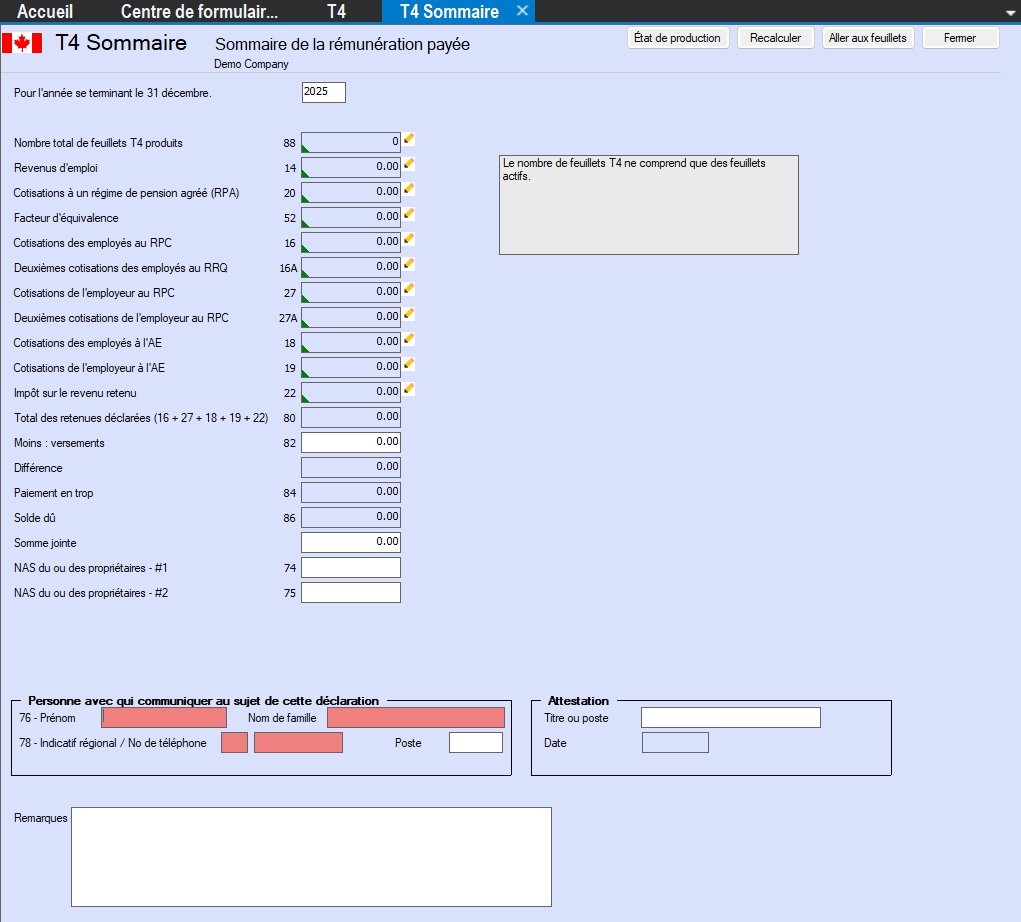Click pencil icon for Cotisations des employés à l'AE
This screenshot has height=922, width=1021.
[409, 340]
